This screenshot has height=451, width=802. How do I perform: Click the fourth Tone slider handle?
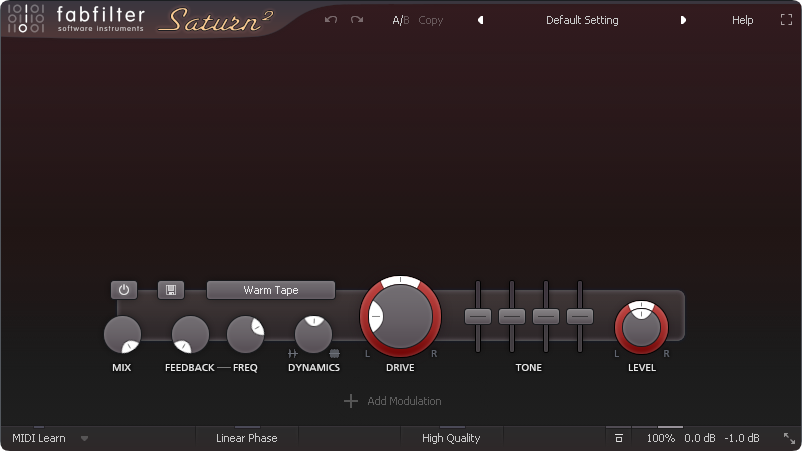580,317
